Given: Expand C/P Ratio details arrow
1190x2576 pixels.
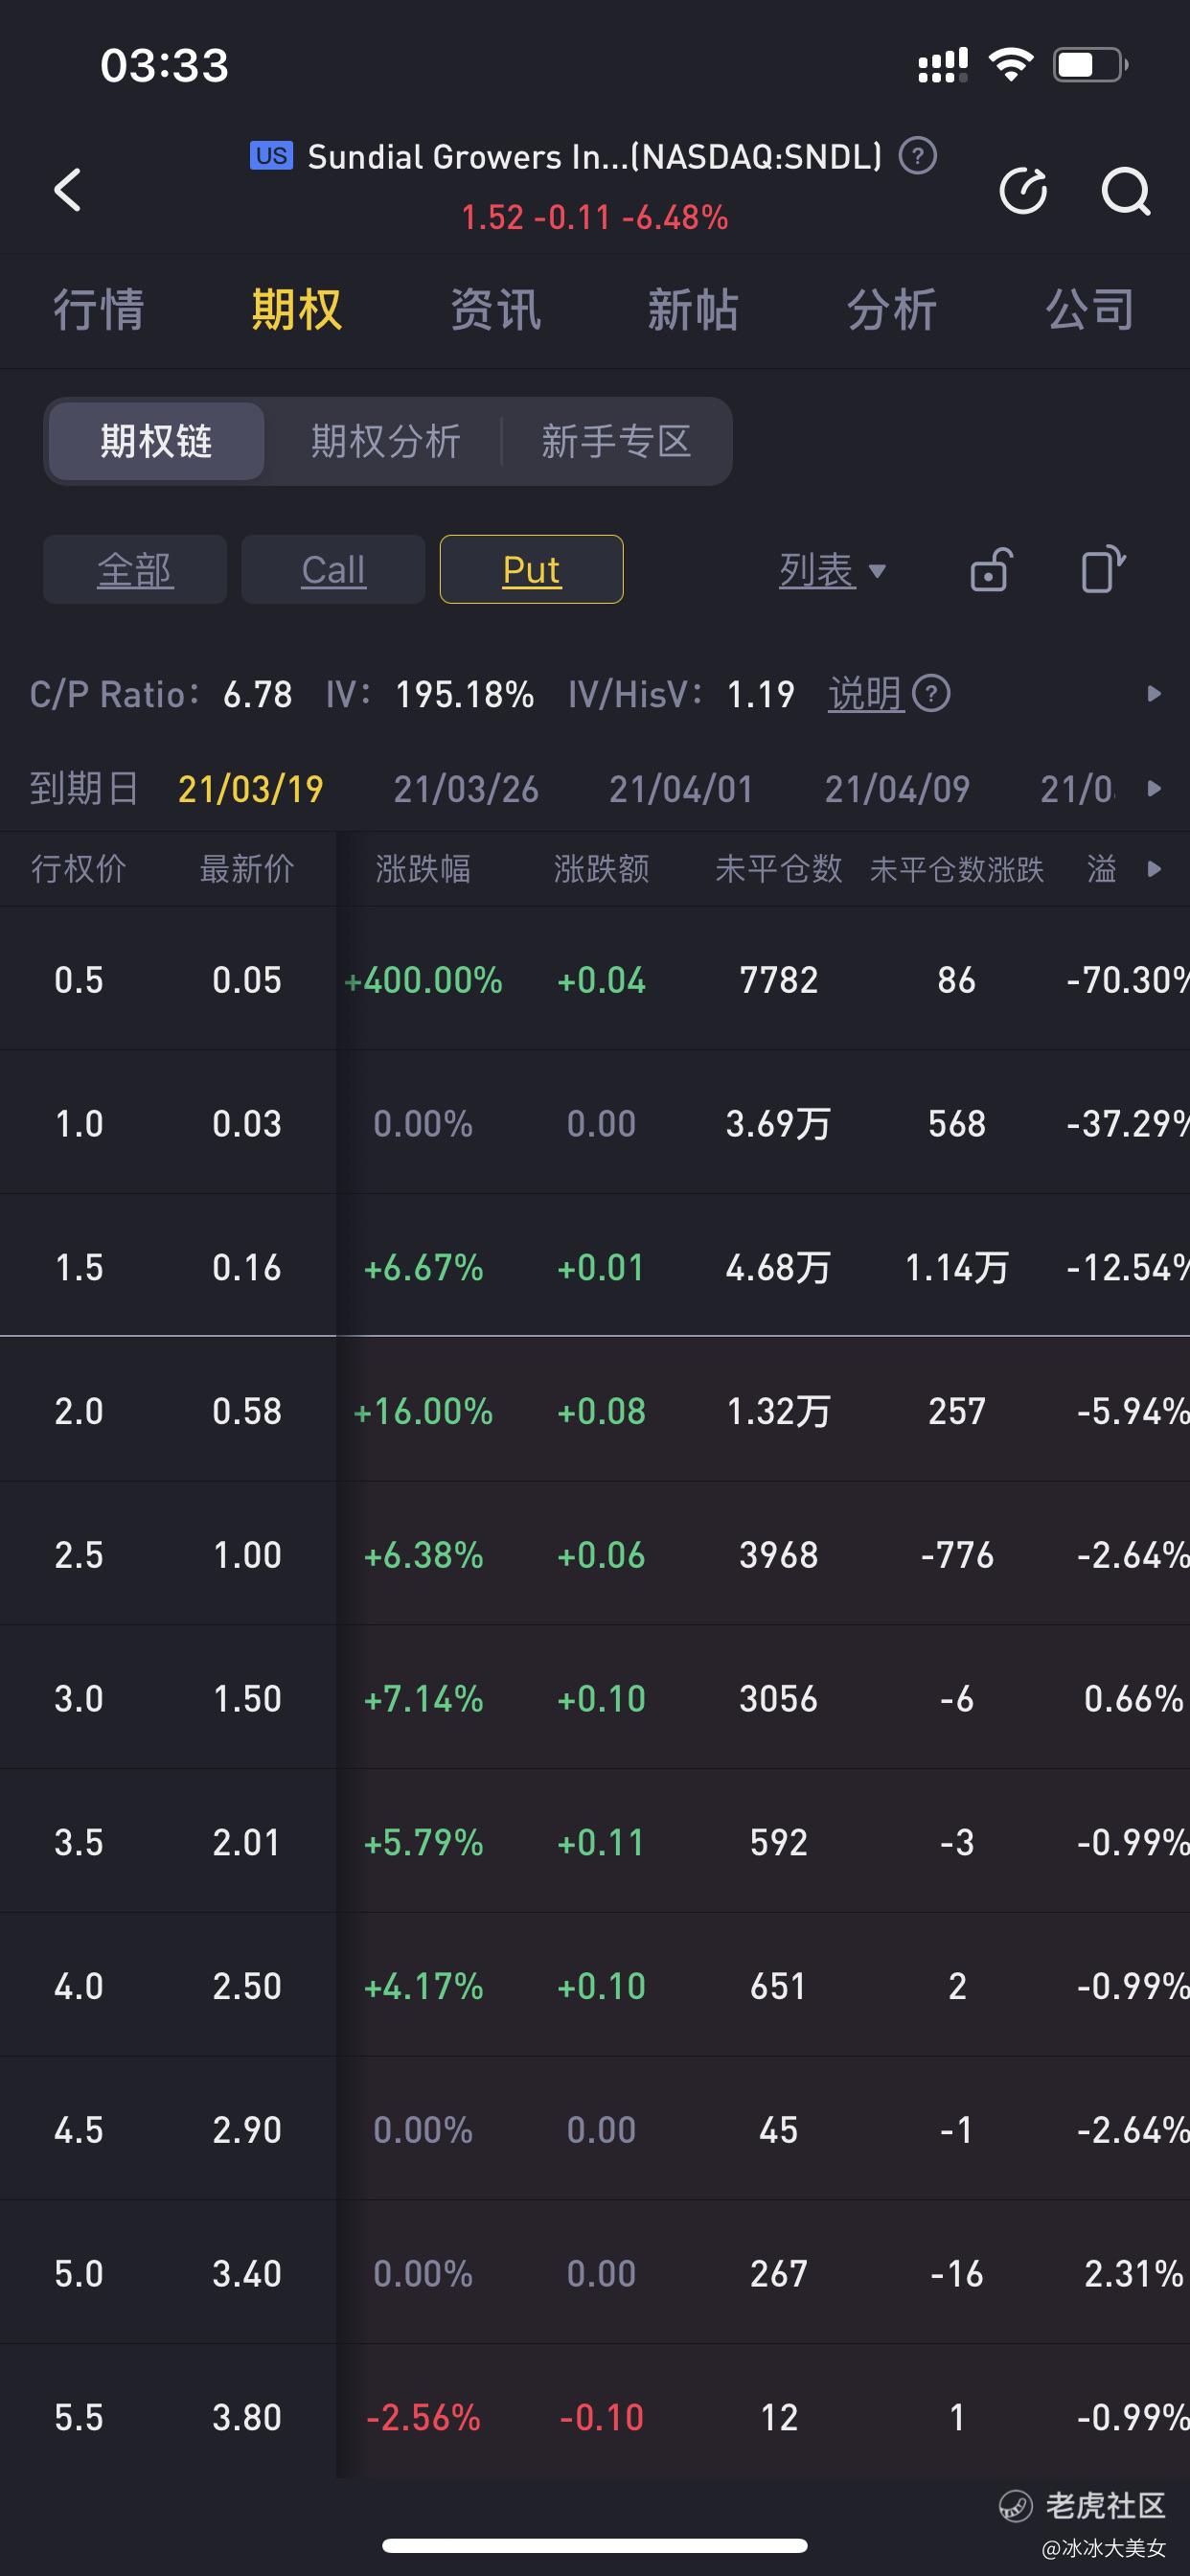Looking at the screenshot, I should (x=1154, y=693).
